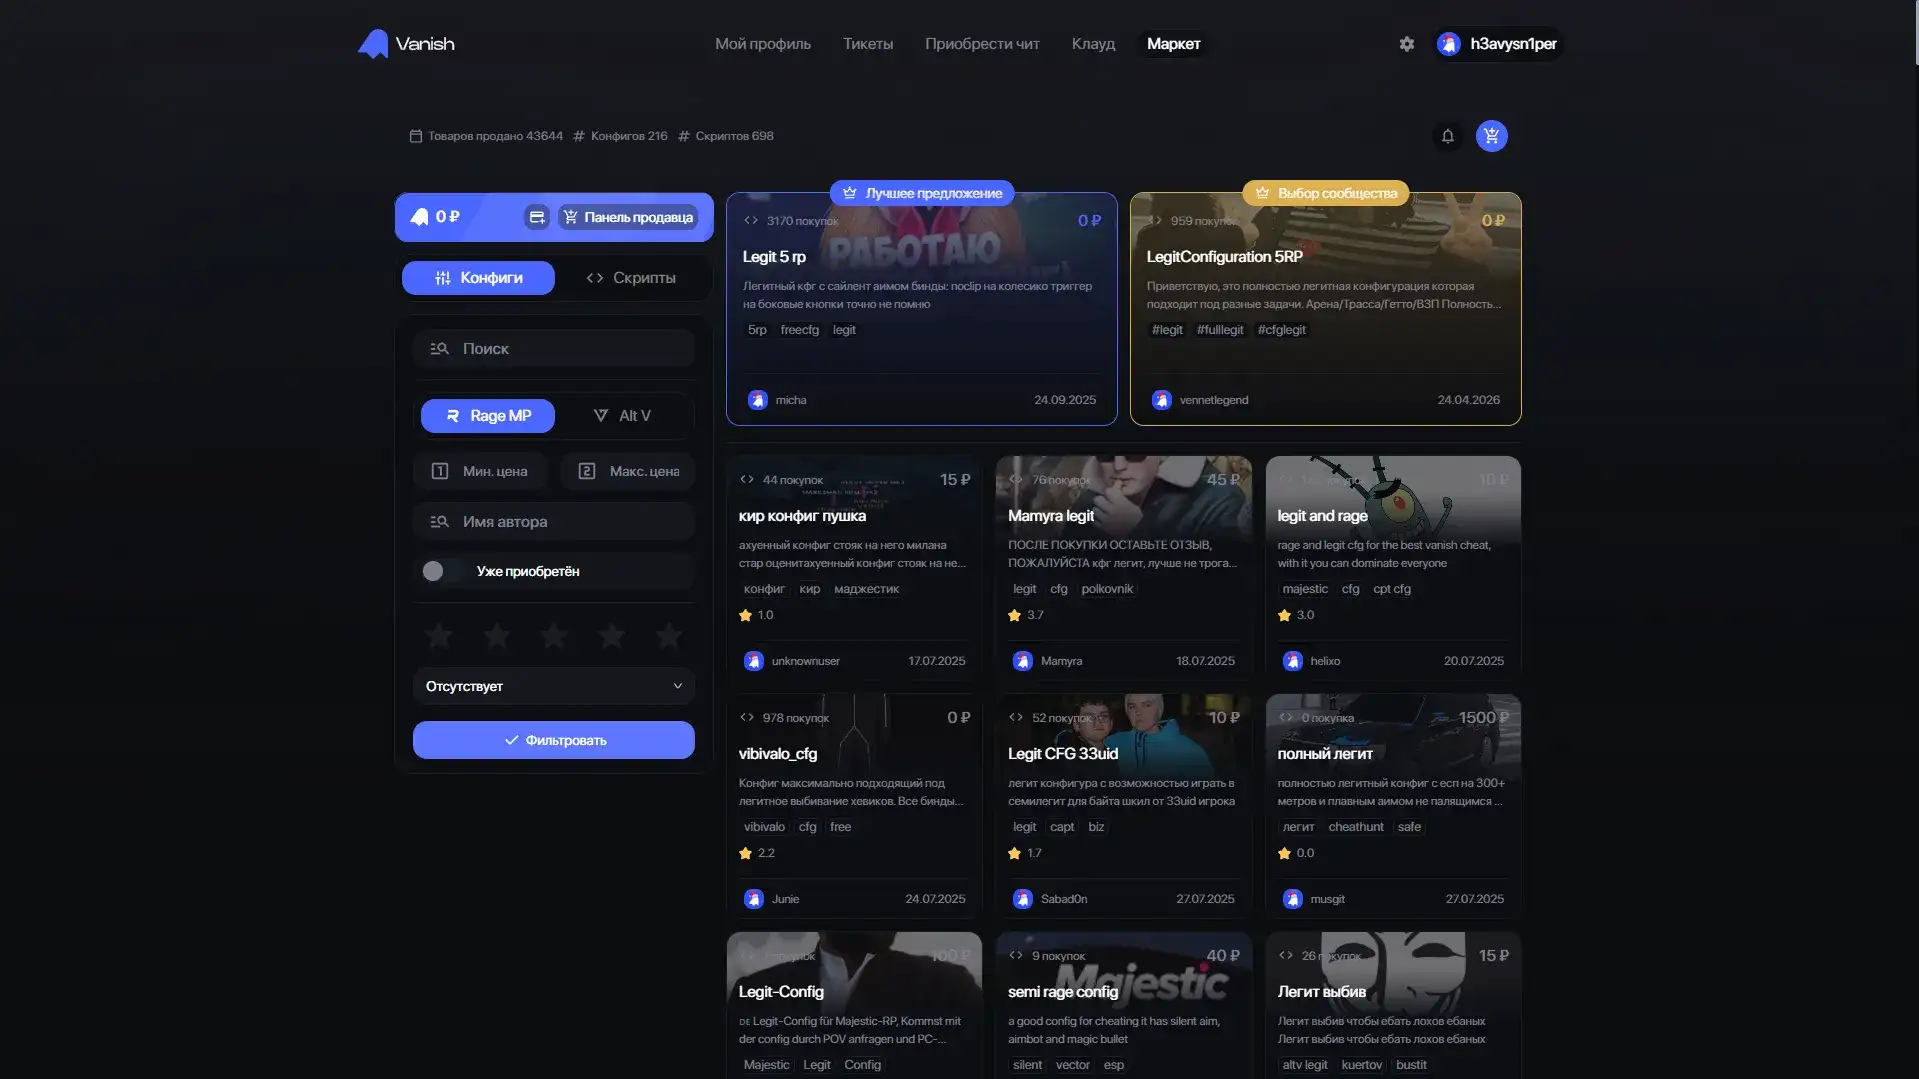This screenshot has height=1079, width=1919.
Task: Click musgit author avatar
Action: [1292, 899]
